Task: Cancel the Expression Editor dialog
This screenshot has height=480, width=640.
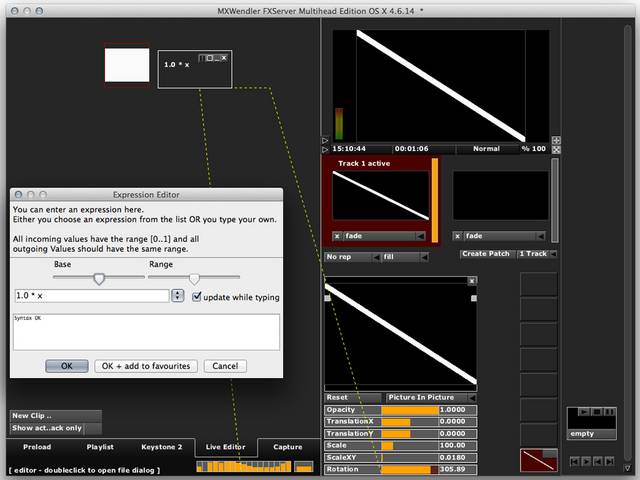Action: (225, 366)
